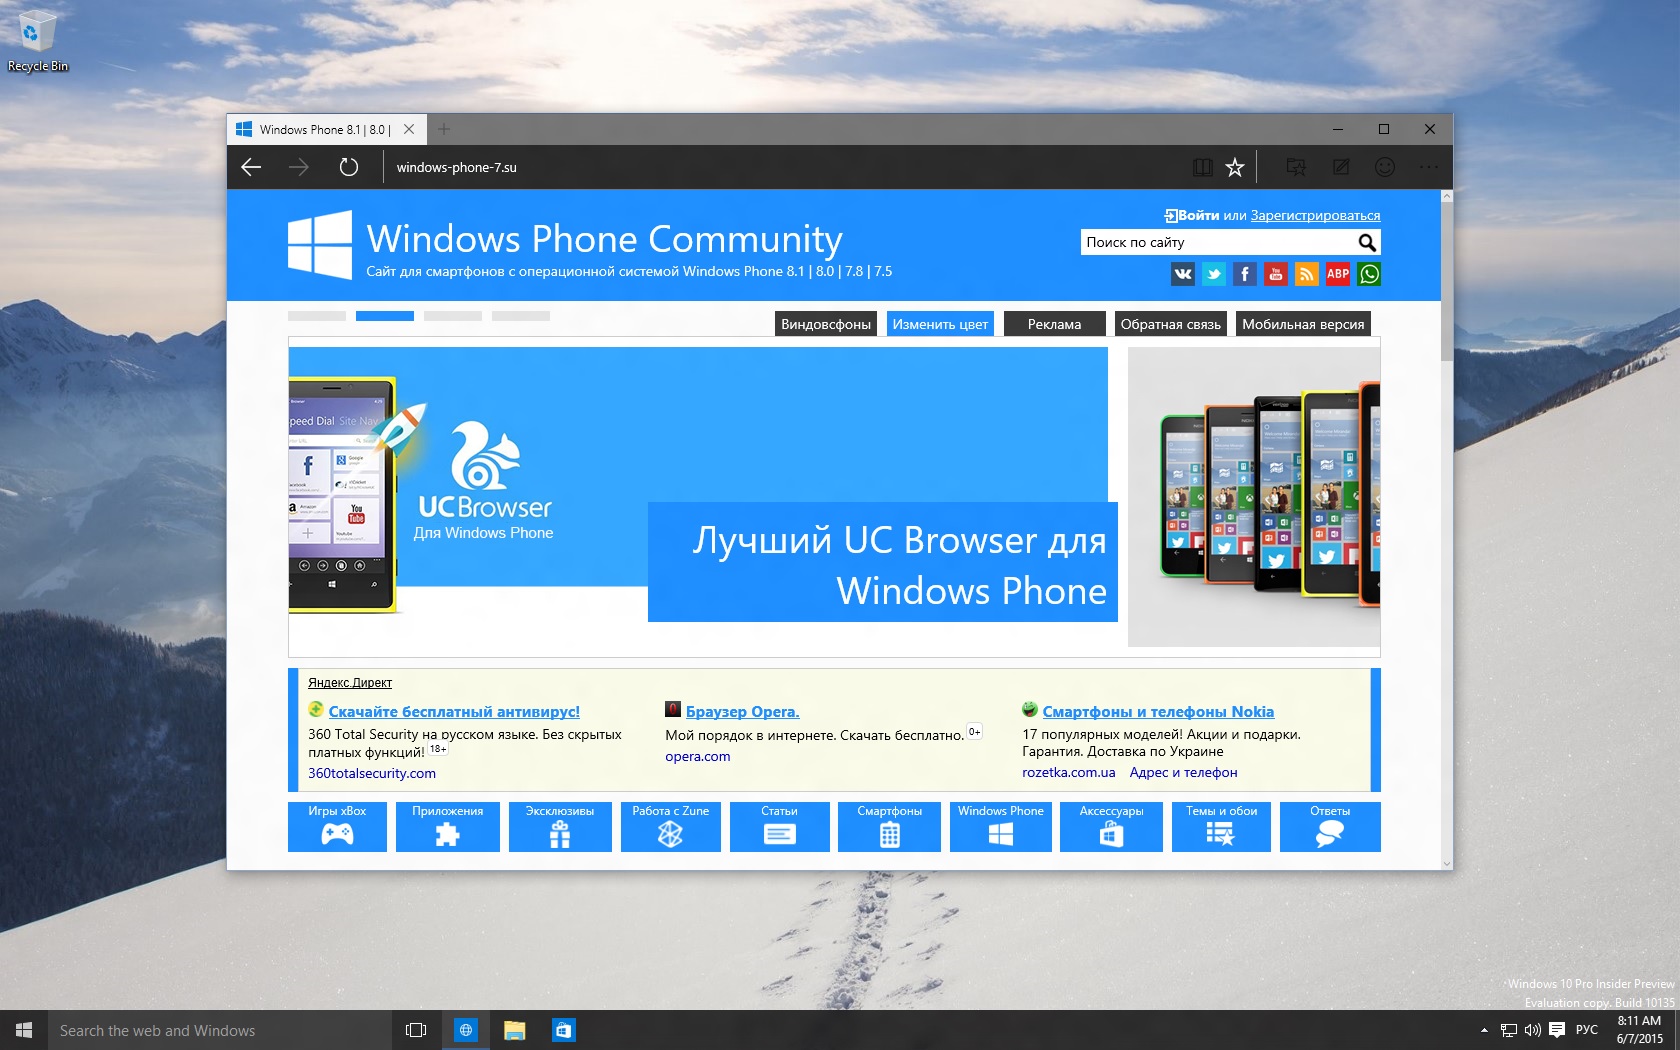Open the YouTube social icon
Image resolution: width=1680 pixels, height=1050 pixels.
point(1276,274)
